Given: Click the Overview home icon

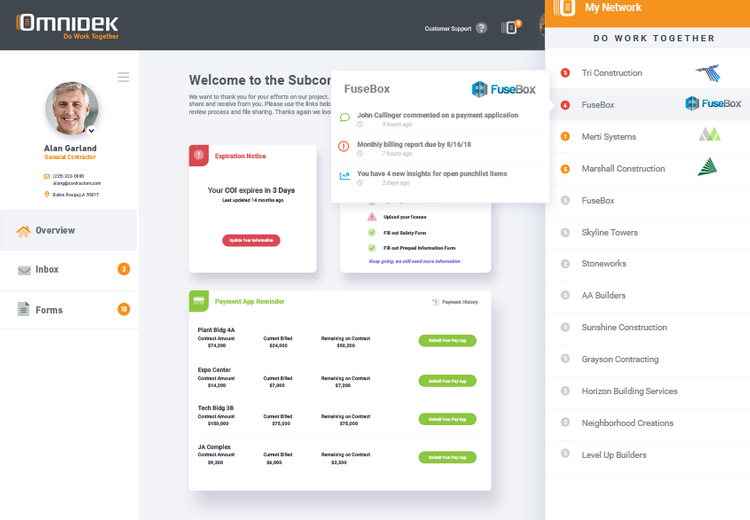Looking at the screenshot, I should [23, 231].
